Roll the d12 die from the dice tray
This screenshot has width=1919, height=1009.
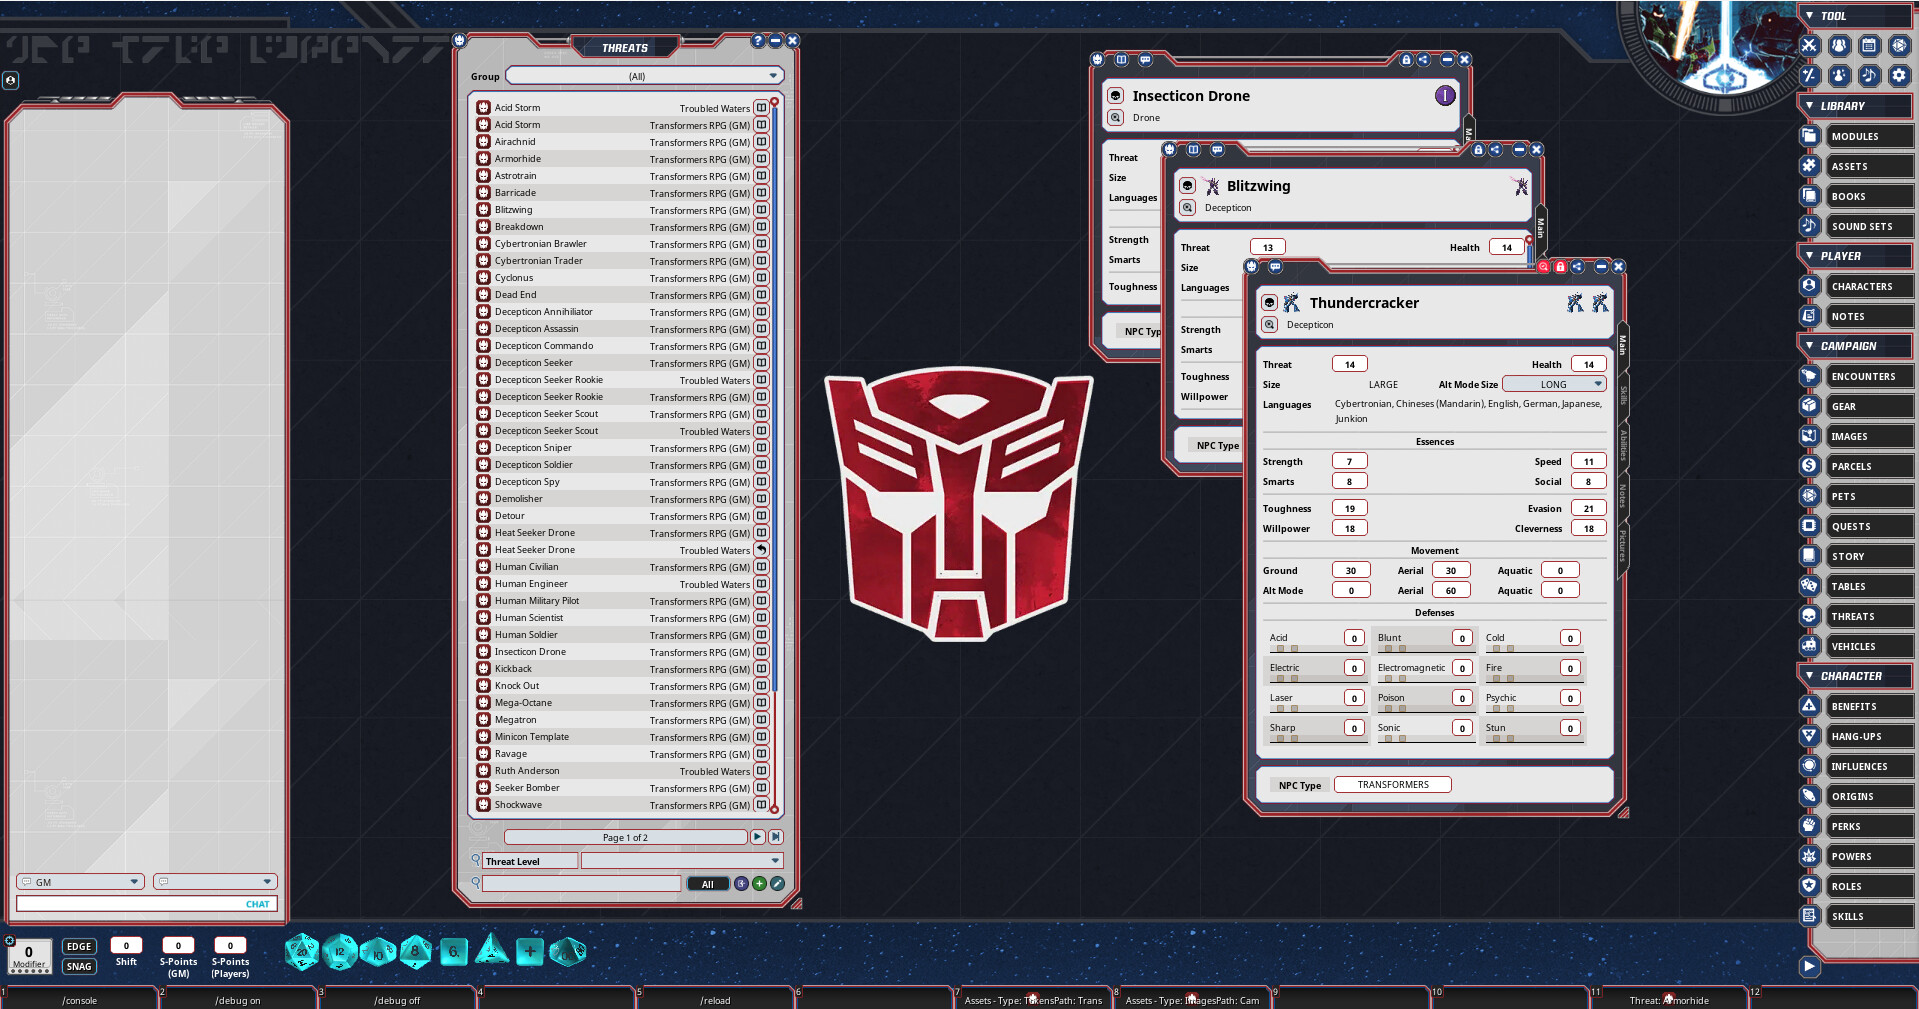point(340,952)
